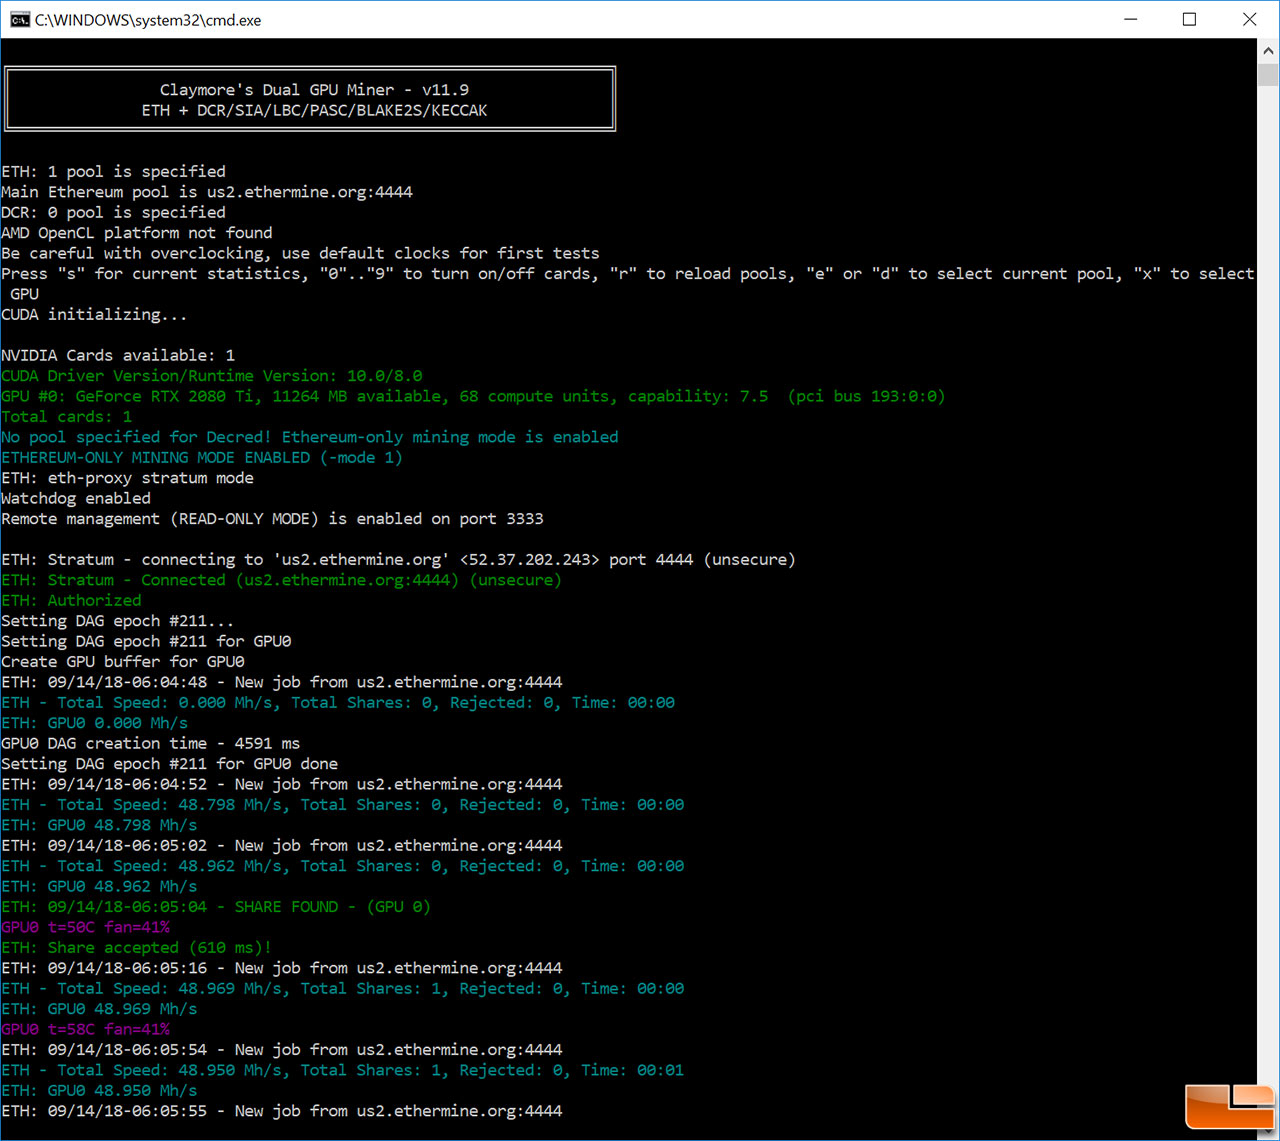Click "Total Speed: 0.000 Mh/s" line
Image resolution: width=1280 pixels, height=1141 pixels.
tap(338, 703)
